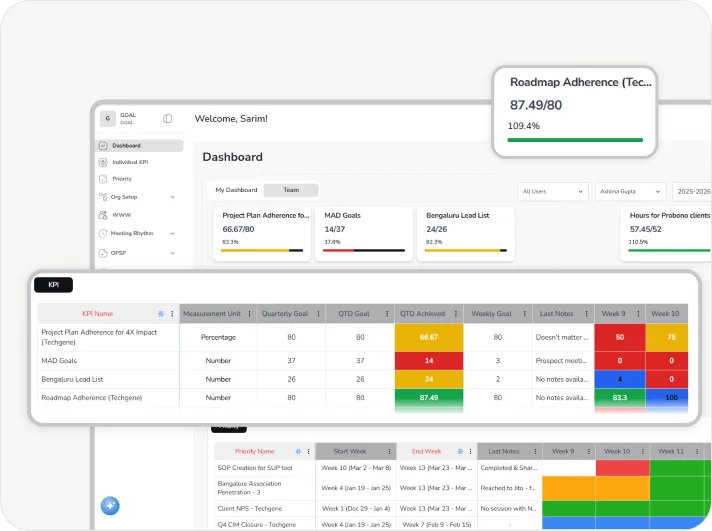Open the Start Week column menu dots
The width and height of the screenshot is (712, 531).
coord(389,452)
